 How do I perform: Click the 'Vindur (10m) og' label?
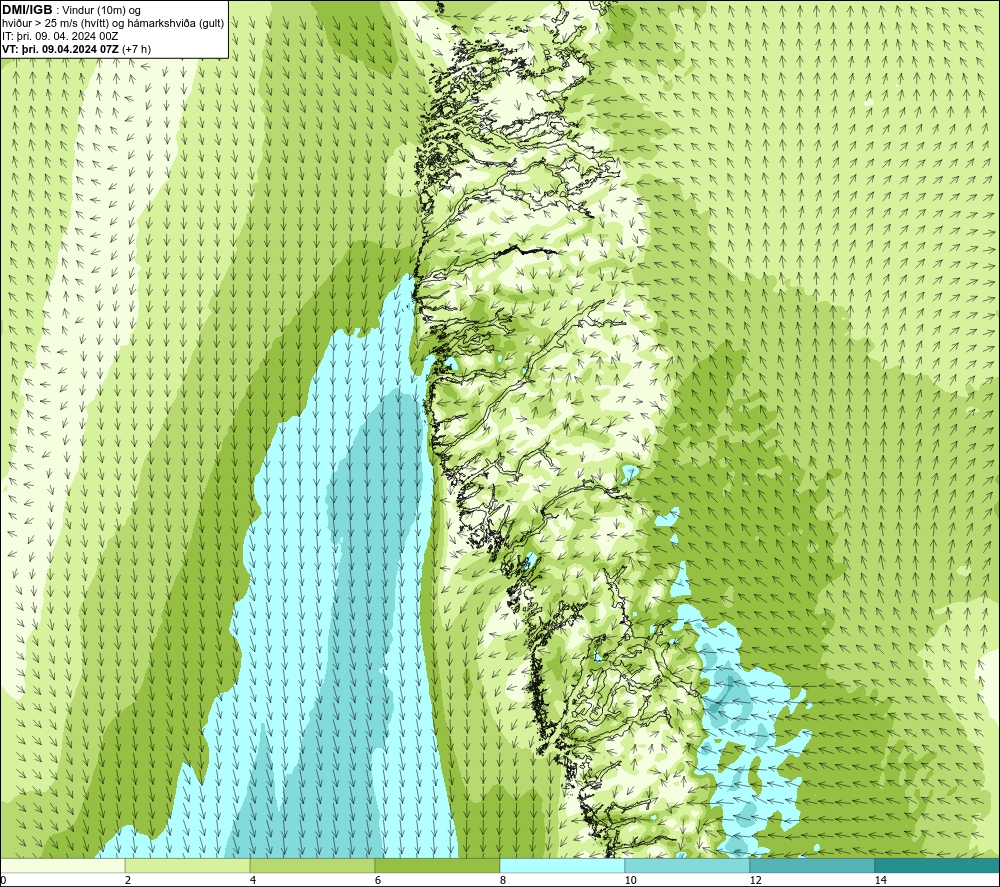pos(103,11)
